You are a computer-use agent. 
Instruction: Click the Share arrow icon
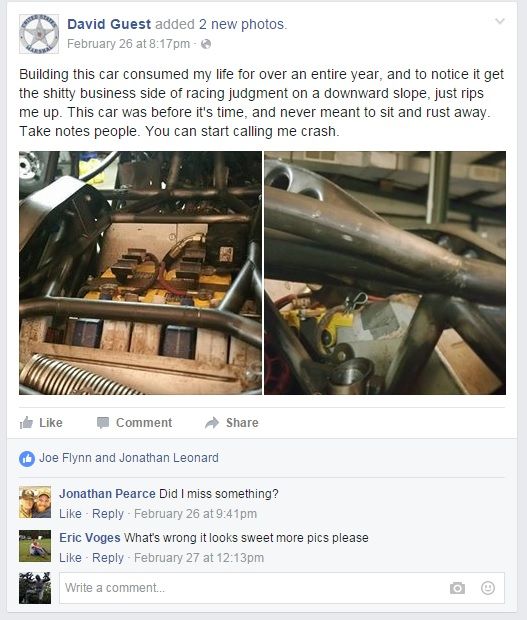(x=212, y=423)
